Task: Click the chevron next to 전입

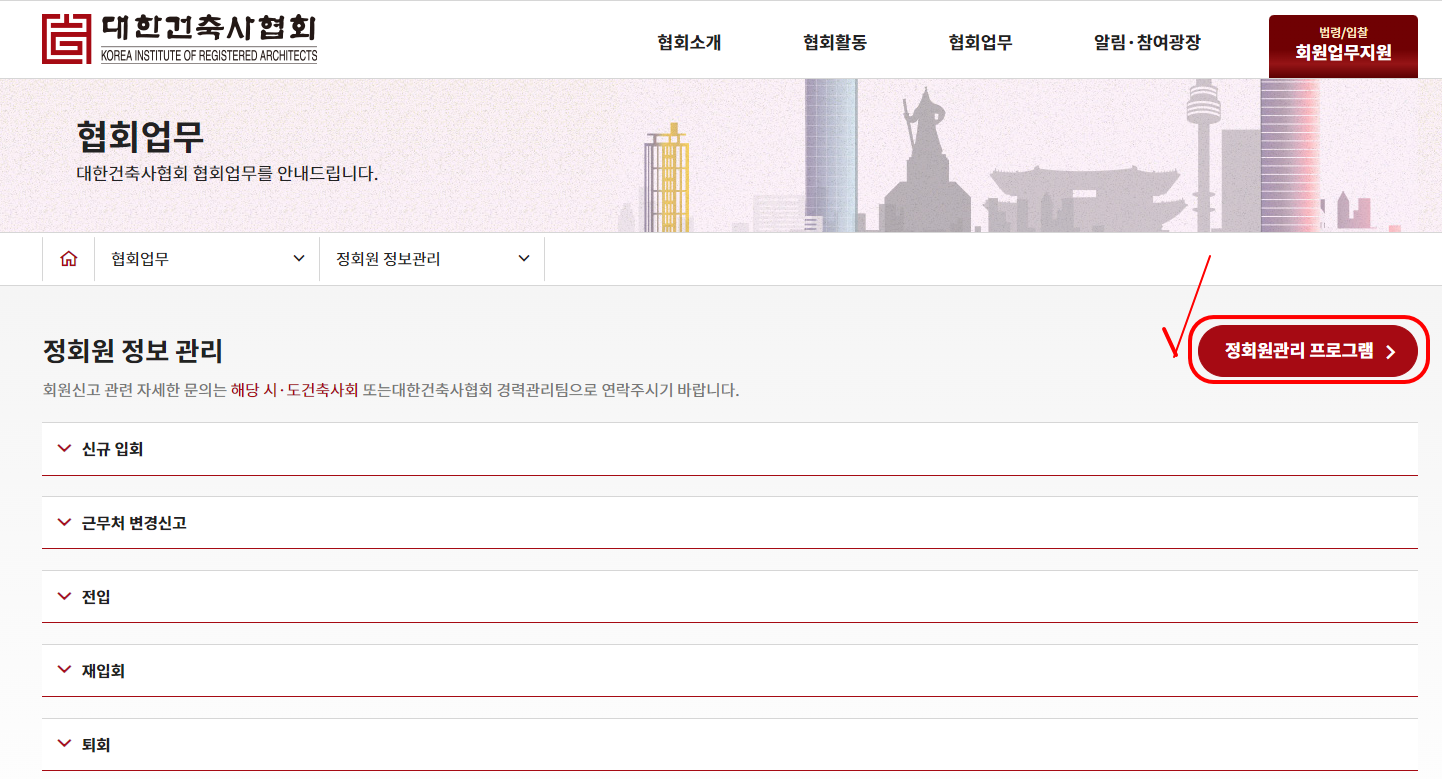Action: [62, 596]
